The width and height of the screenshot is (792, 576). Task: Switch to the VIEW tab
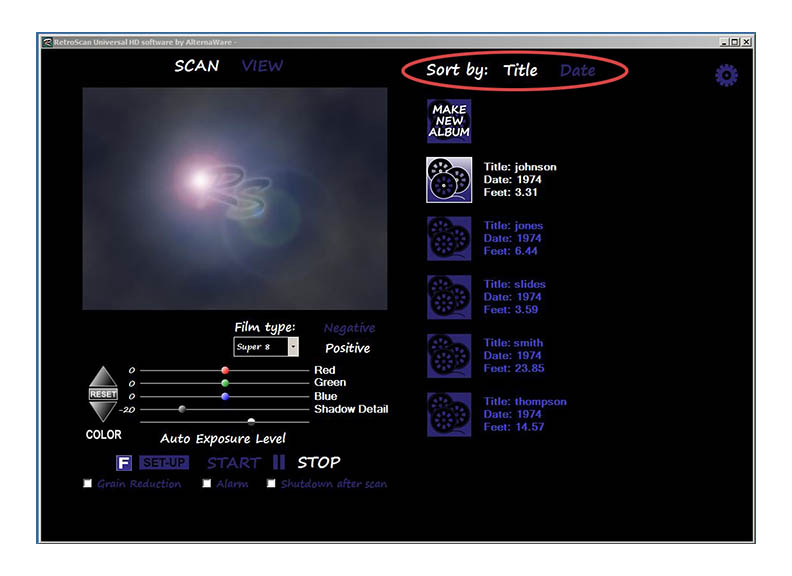point(262,66)
